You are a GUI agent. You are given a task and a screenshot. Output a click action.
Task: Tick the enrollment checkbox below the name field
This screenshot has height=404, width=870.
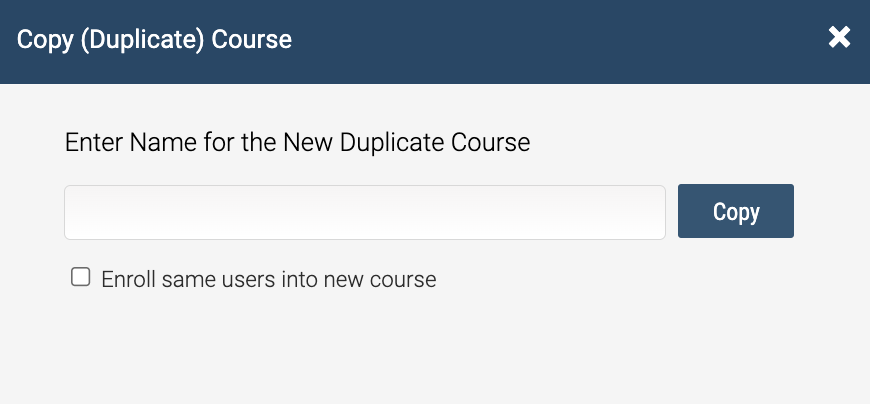coord(80,277)
